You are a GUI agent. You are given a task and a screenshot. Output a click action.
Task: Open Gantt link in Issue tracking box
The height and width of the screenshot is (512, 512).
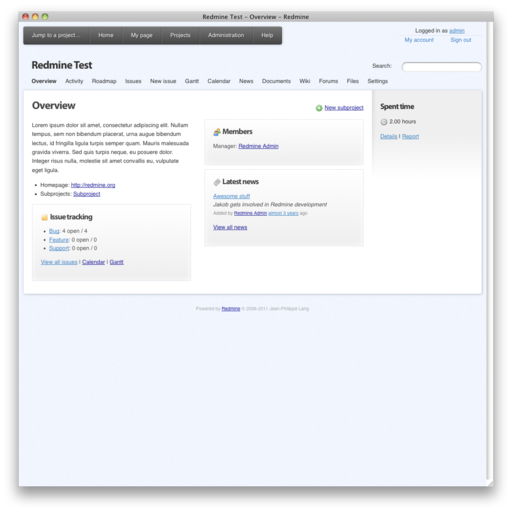coord(116,262)
